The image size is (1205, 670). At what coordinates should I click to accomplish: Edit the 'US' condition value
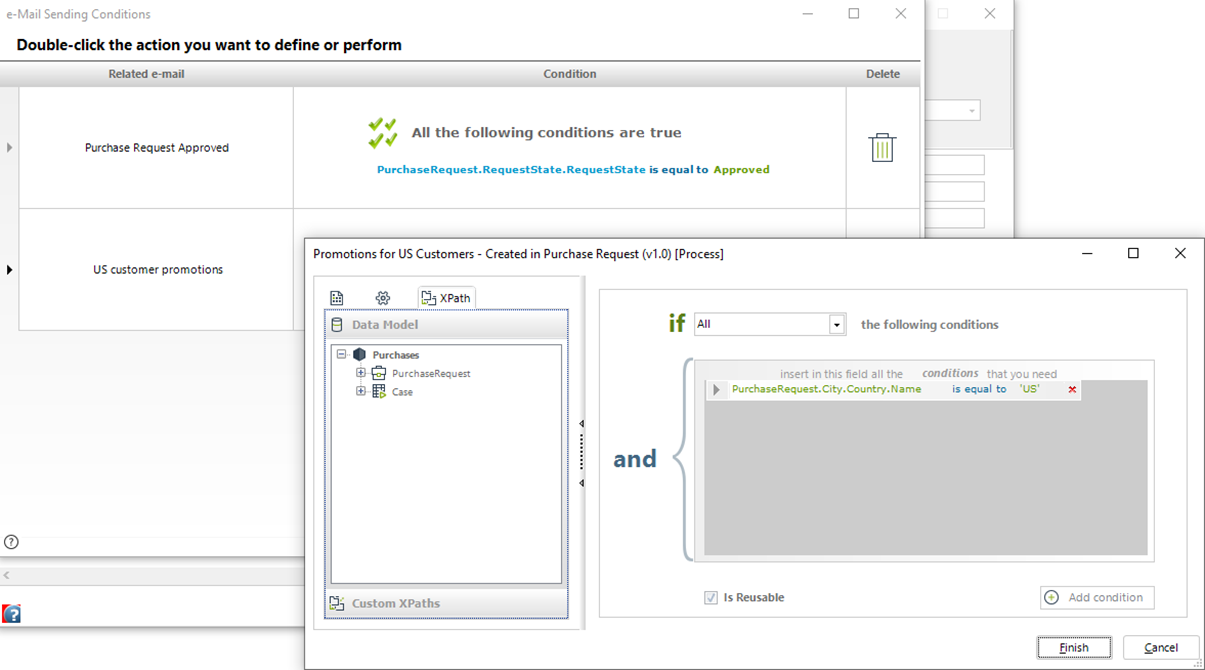1029,389
